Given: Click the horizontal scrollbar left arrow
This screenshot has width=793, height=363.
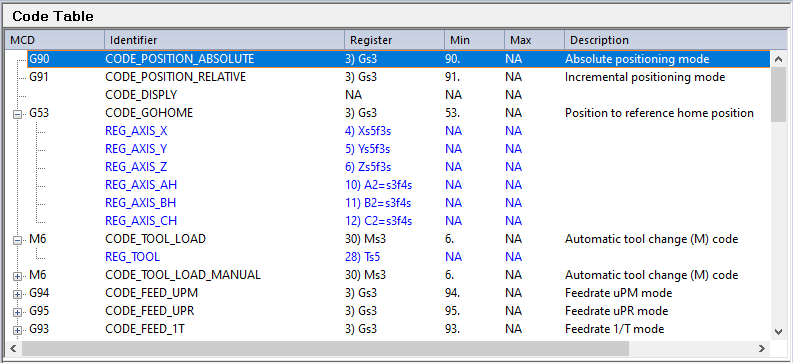Looking at the screenshot, I should point(13,348).
